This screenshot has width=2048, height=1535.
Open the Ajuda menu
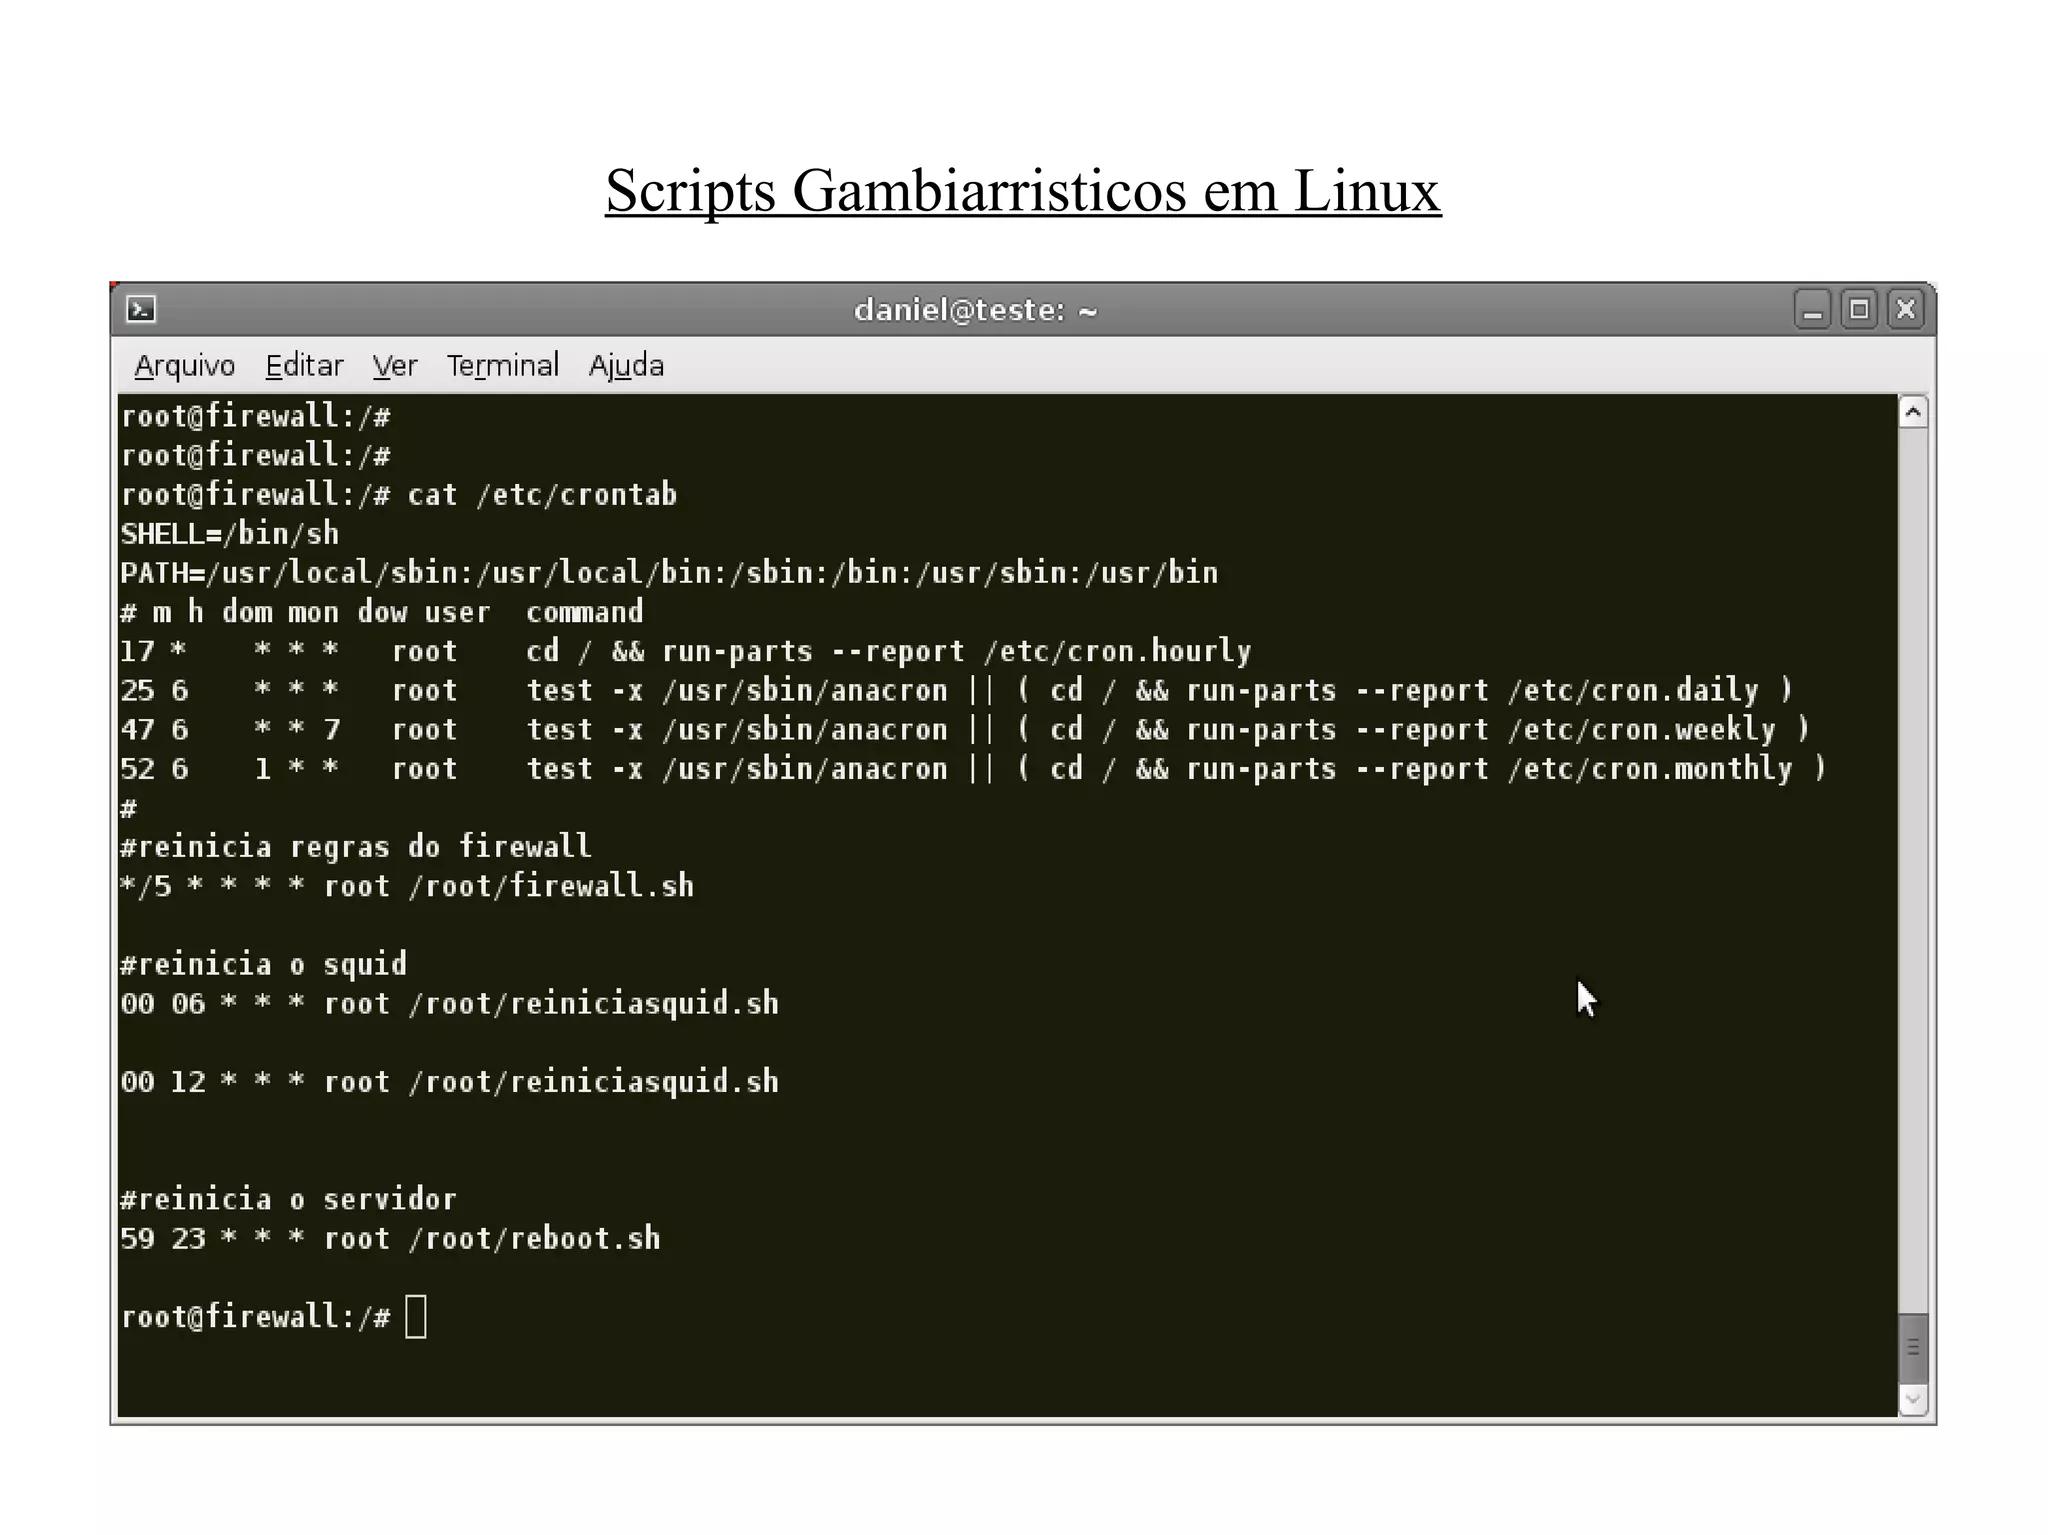click(626, 366)
